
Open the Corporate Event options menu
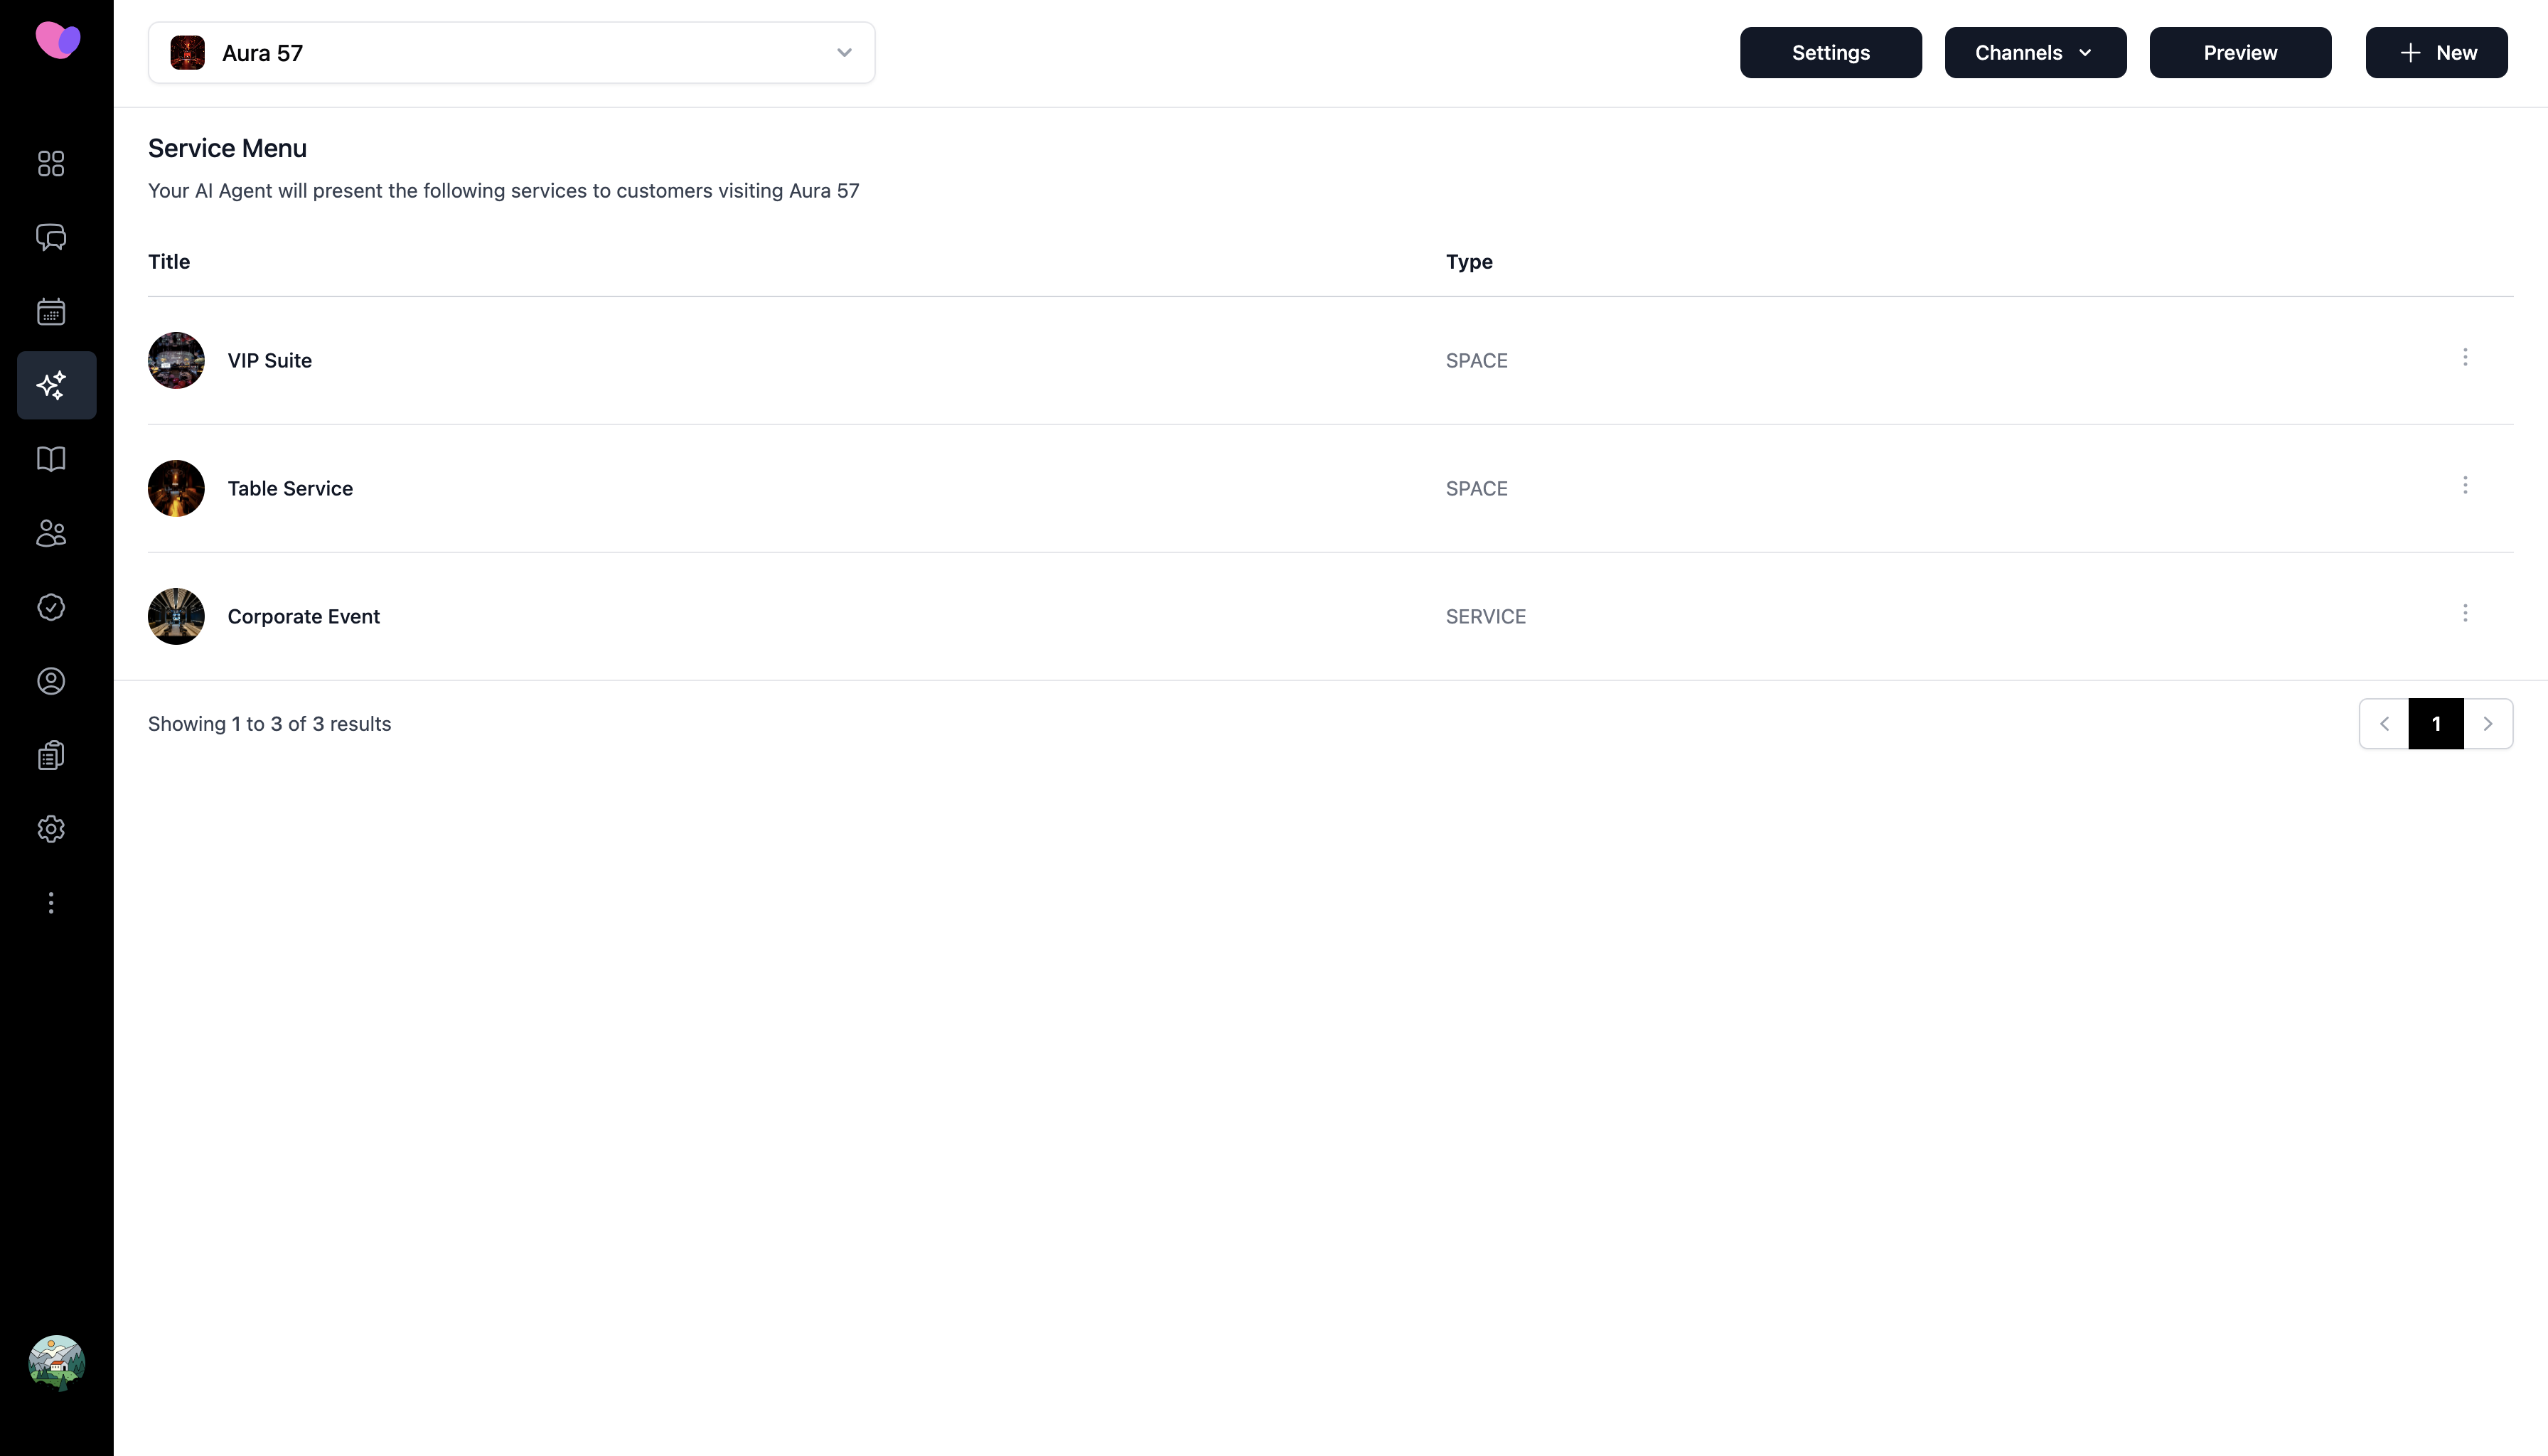(x=2466, y=613)
